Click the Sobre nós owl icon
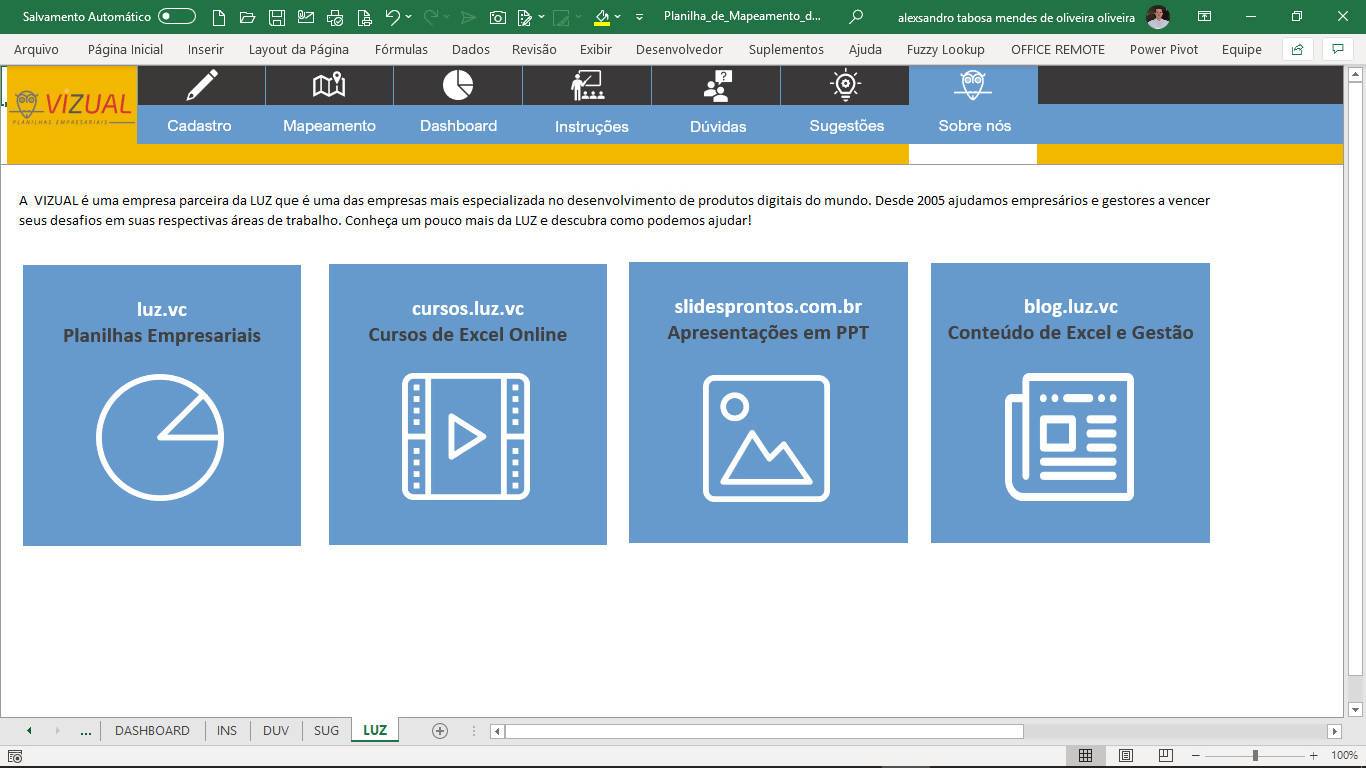1366x768 pixels. 973,85
